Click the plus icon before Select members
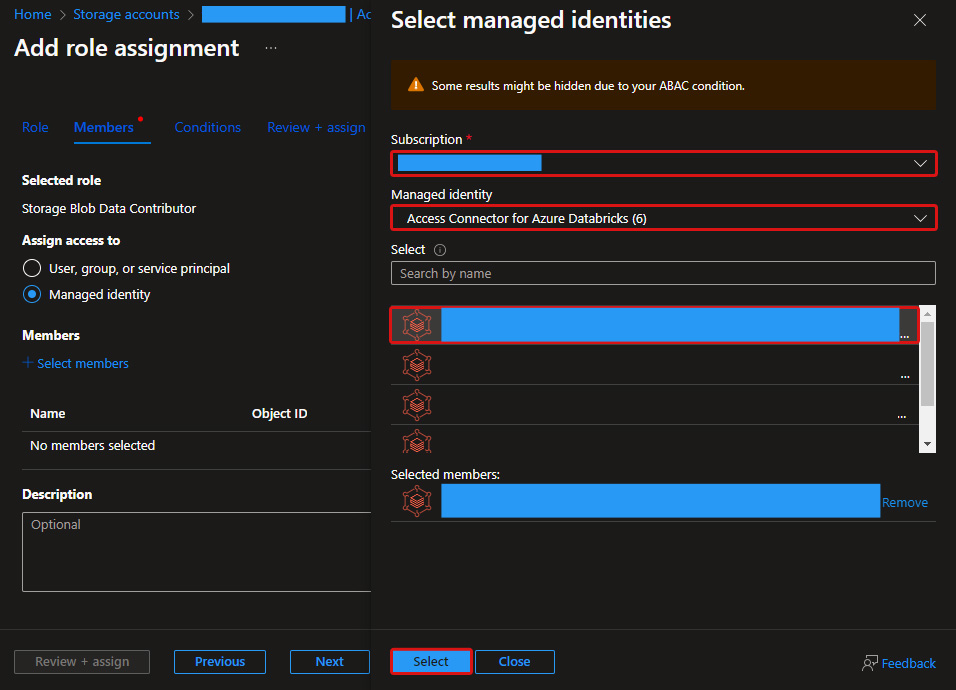The image size is (956, 690). pos(27,363)
